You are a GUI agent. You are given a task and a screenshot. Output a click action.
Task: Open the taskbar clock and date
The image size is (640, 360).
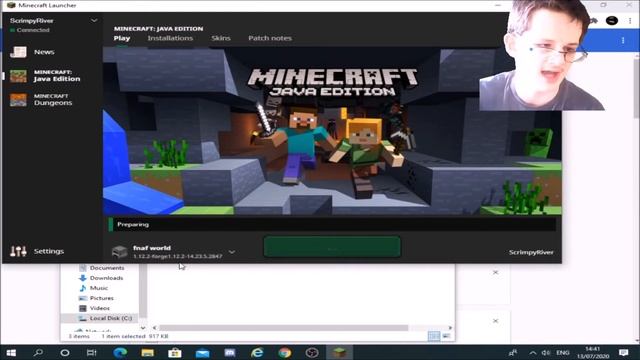[x=593, y=353]
